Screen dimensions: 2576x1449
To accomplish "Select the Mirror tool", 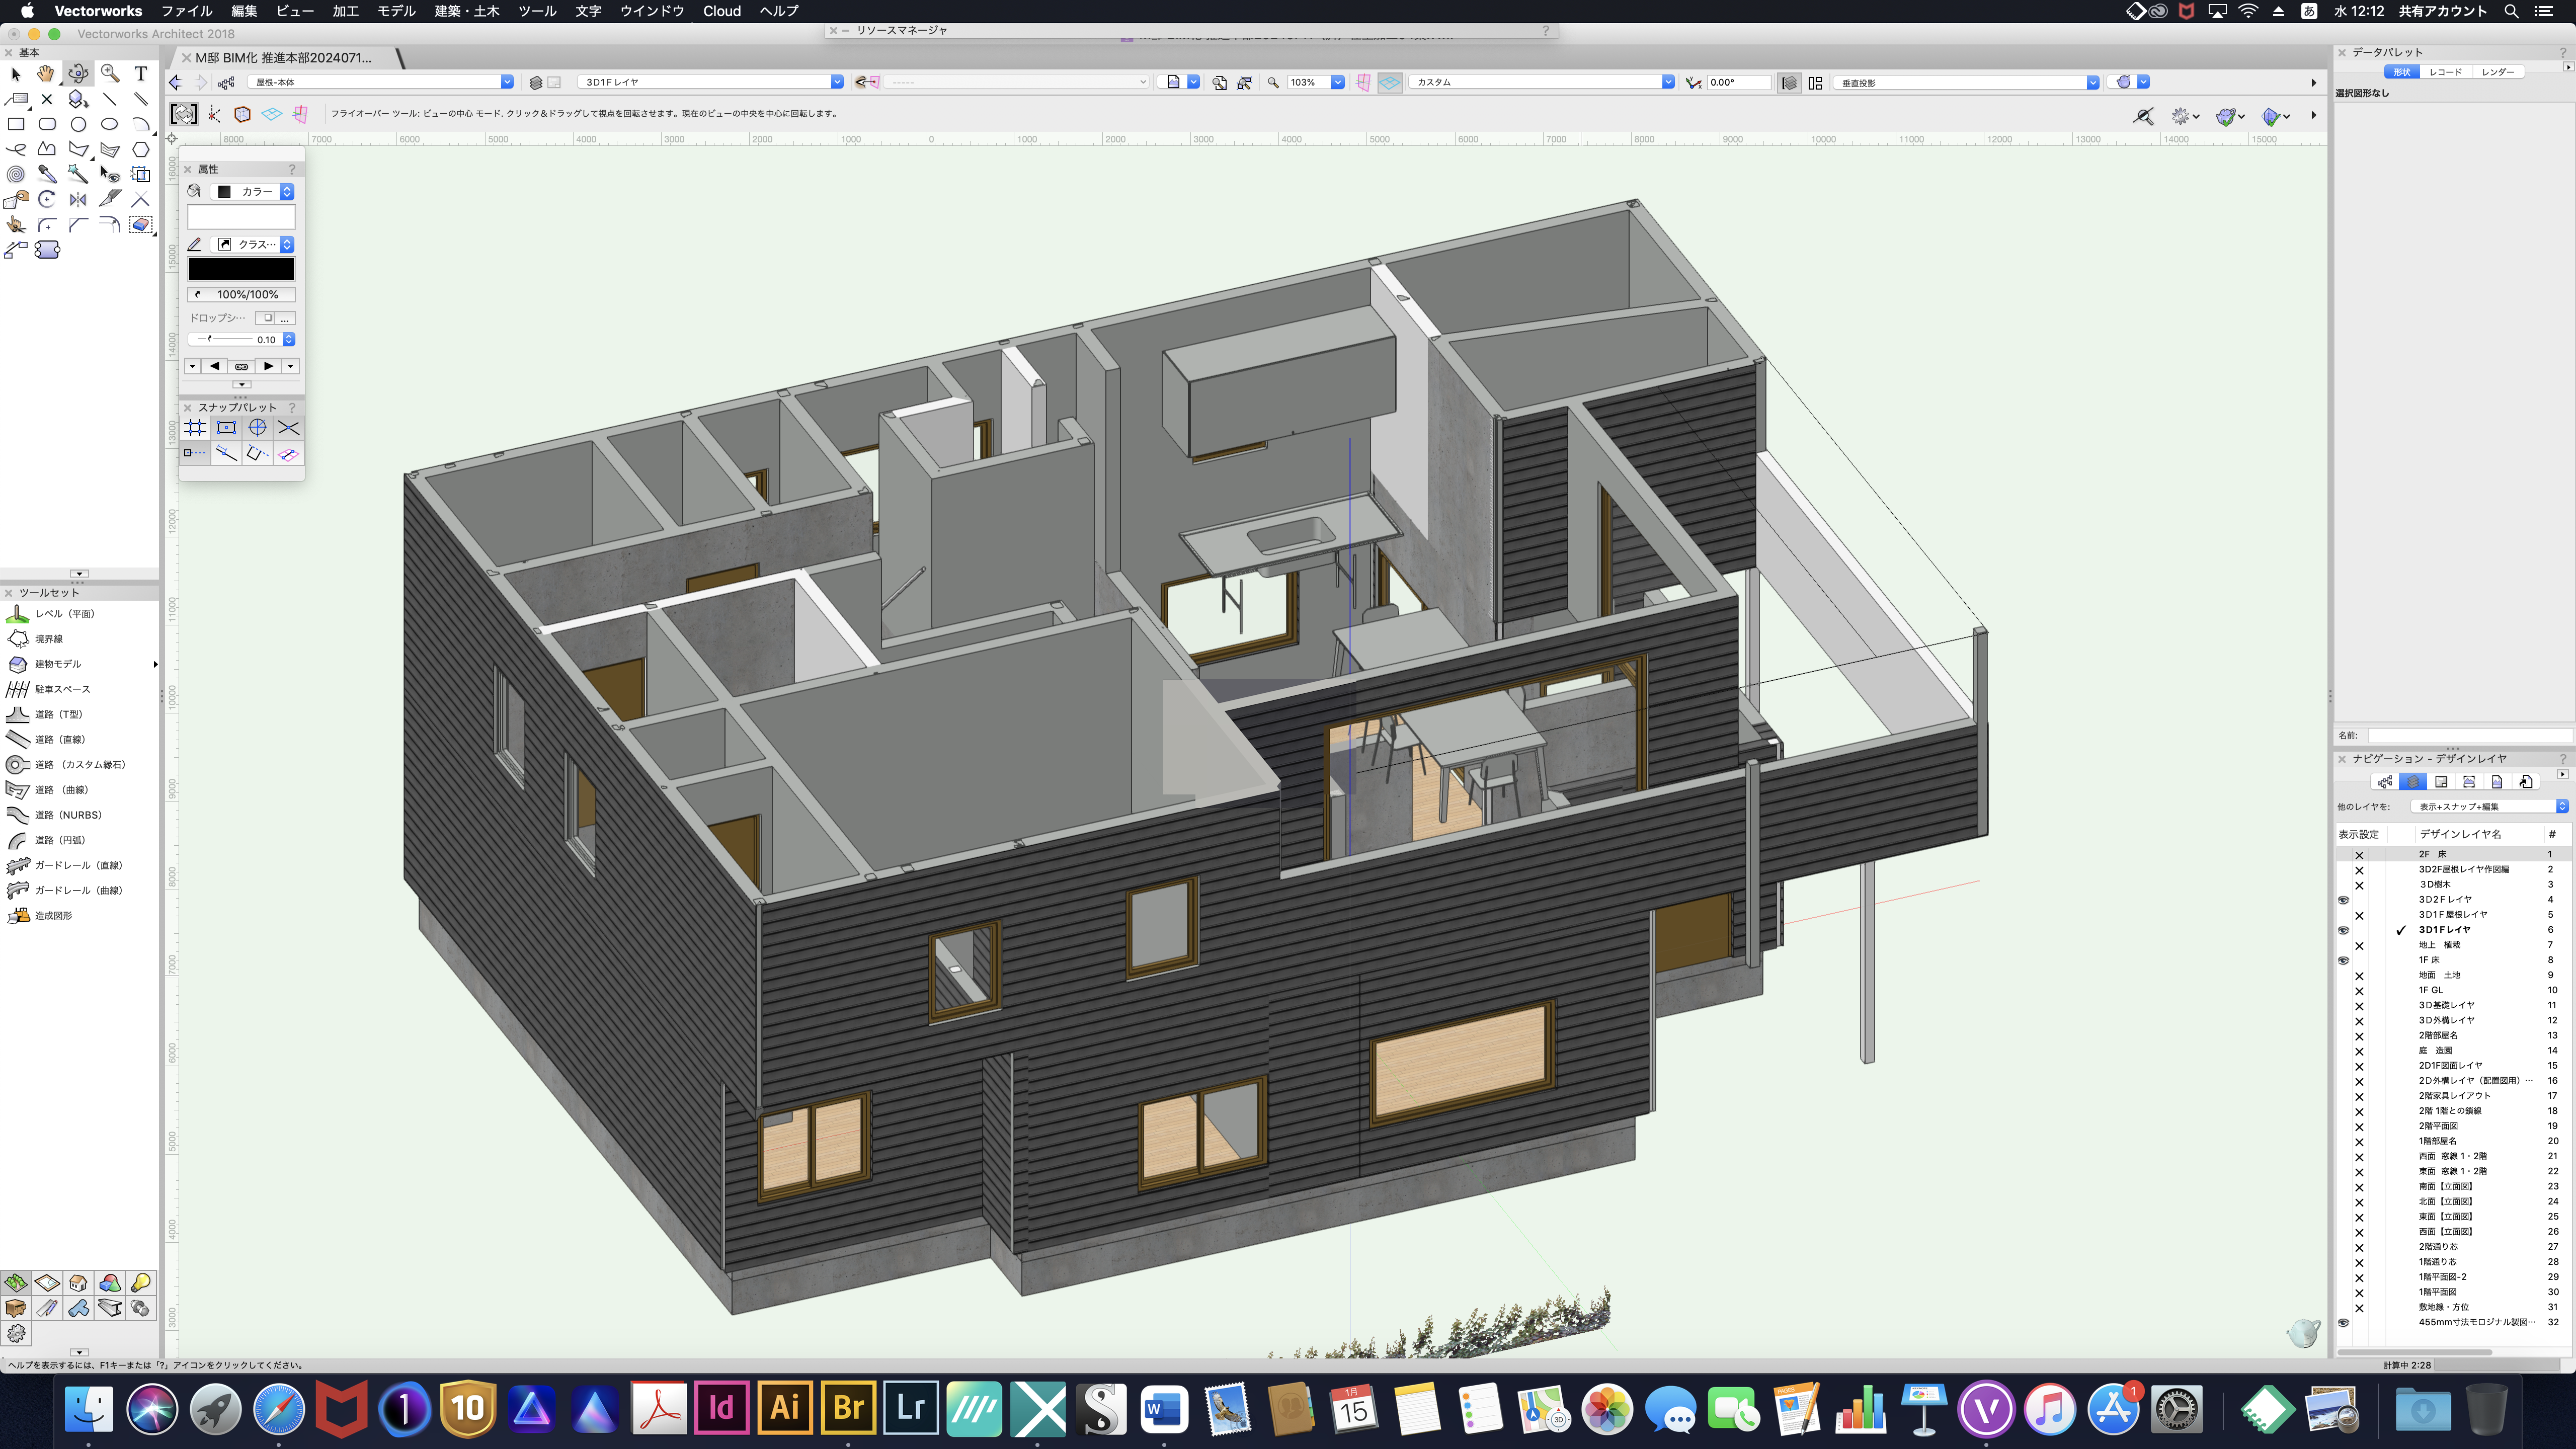I will pyautogui.click(x=78, y=199).
